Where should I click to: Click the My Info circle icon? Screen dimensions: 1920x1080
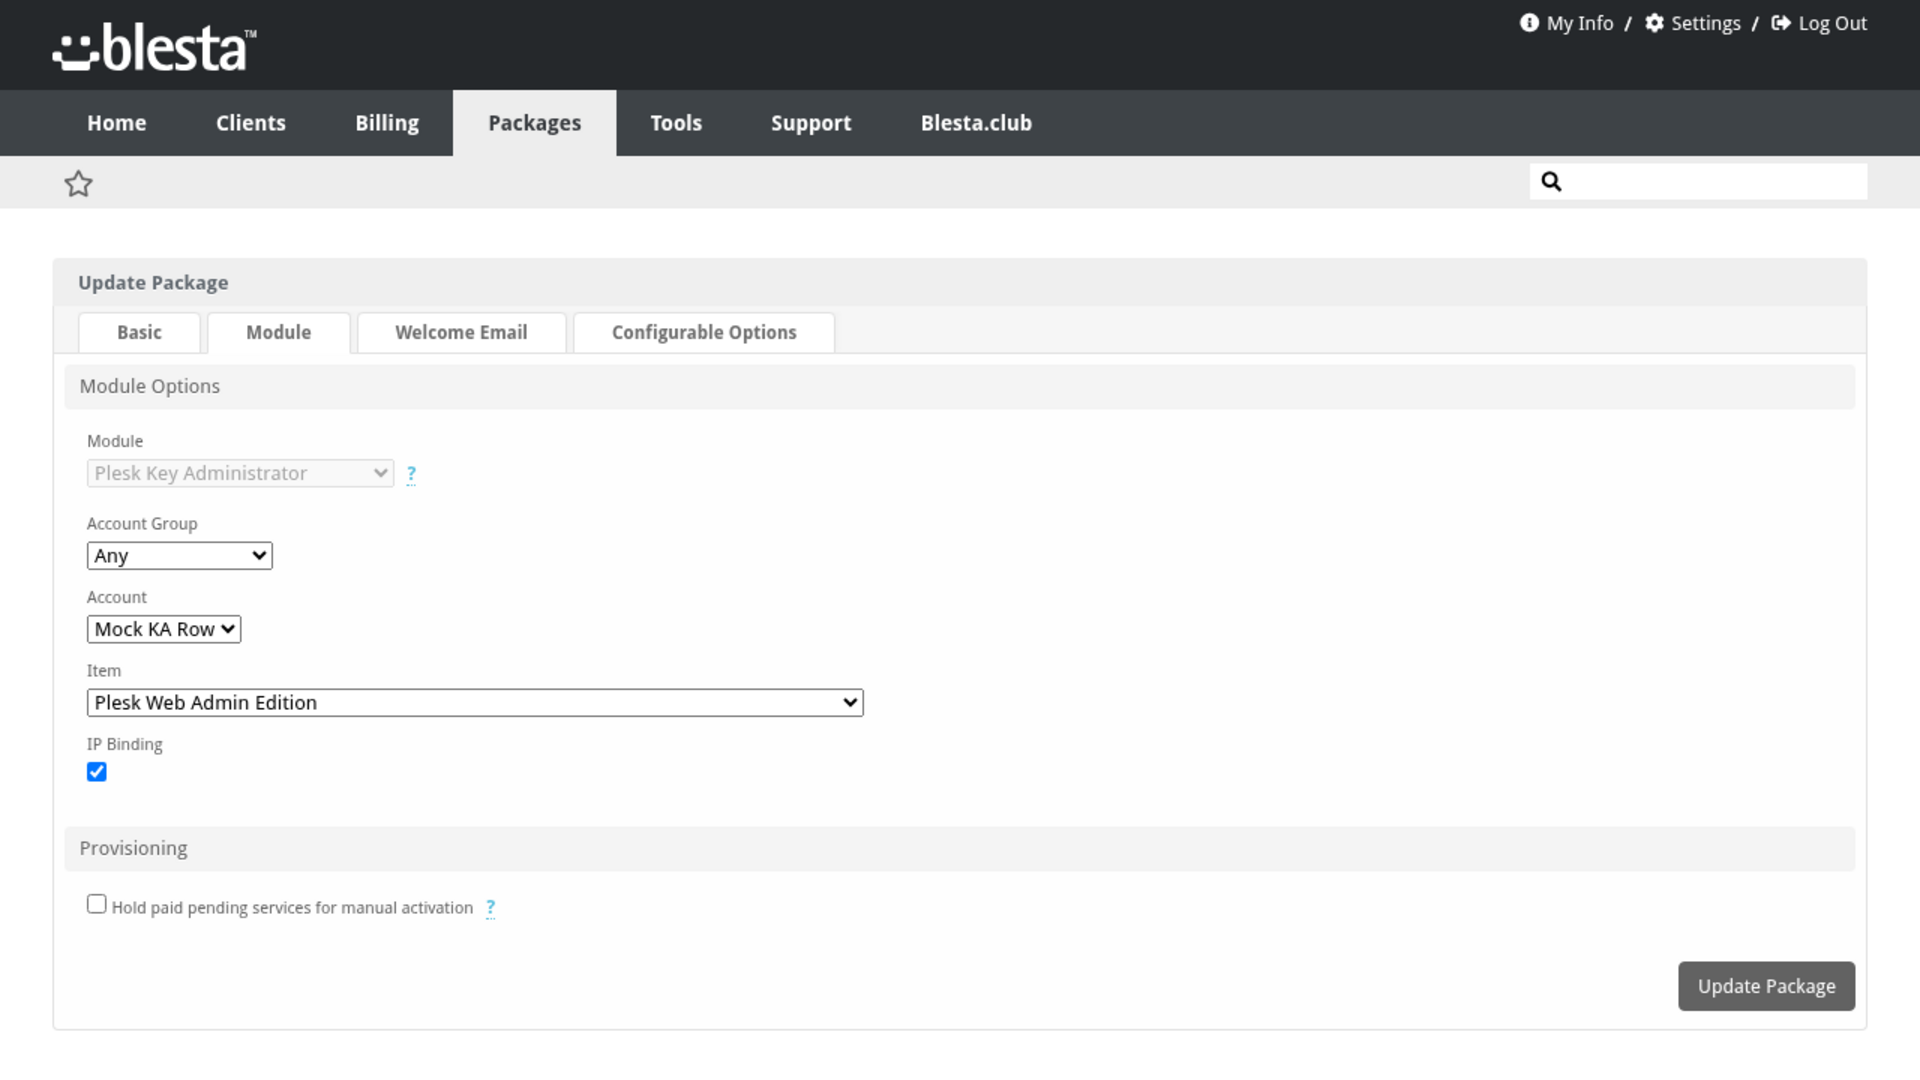click(1529, 23)
